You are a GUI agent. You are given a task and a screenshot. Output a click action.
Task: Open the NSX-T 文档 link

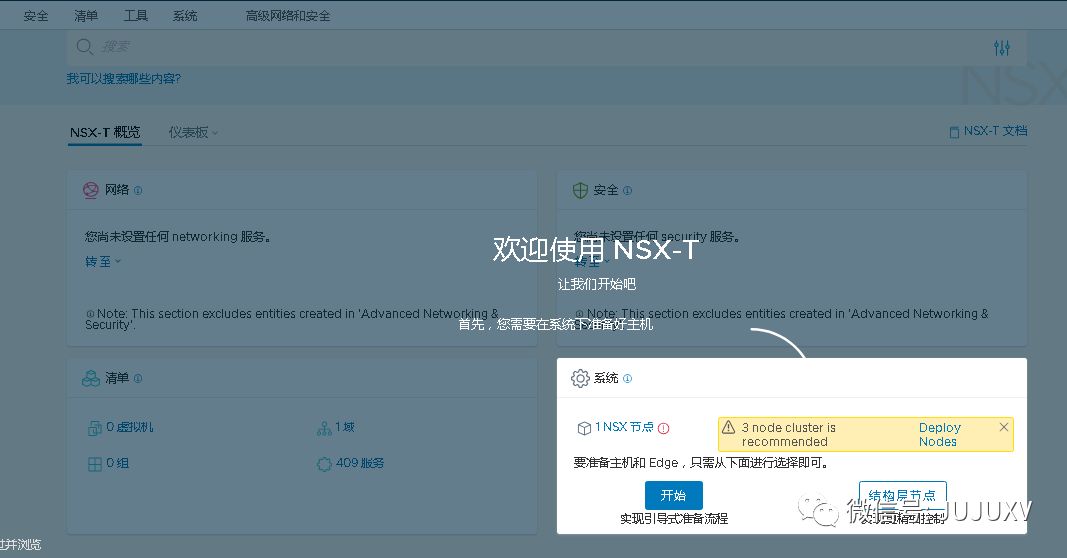tap(988, 131)
